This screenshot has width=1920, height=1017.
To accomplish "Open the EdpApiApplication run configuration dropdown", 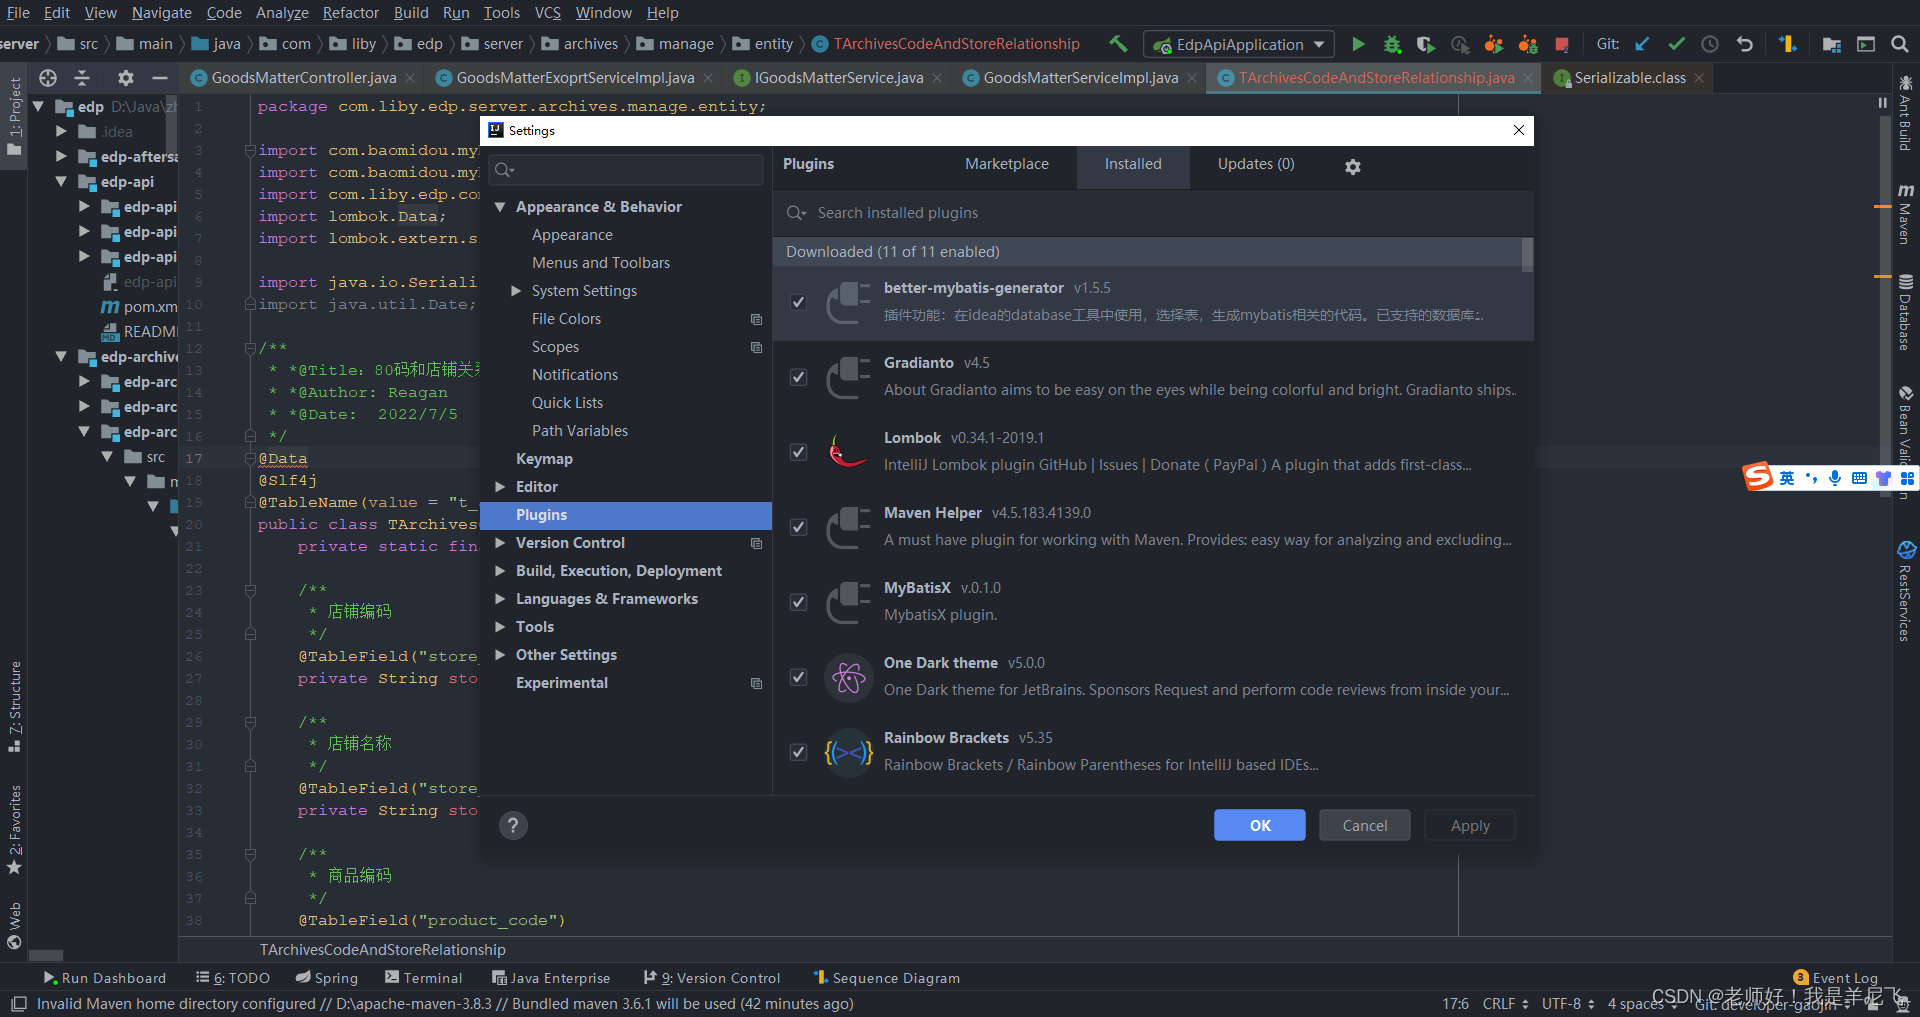I will (x=1239, y=44).
